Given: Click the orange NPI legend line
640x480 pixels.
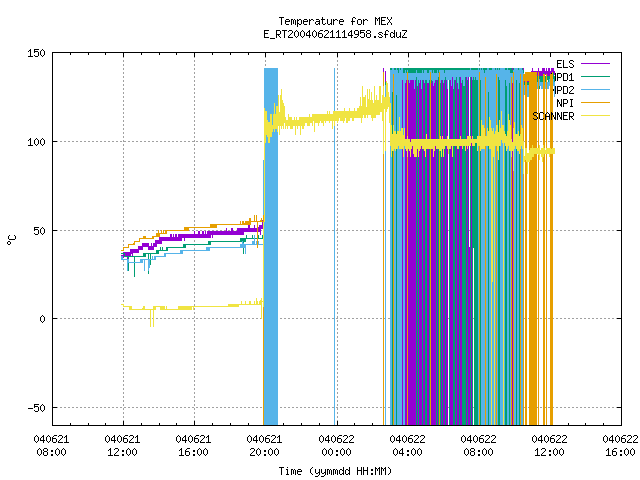Looking at the screenshot, I should tap(595, 103).
